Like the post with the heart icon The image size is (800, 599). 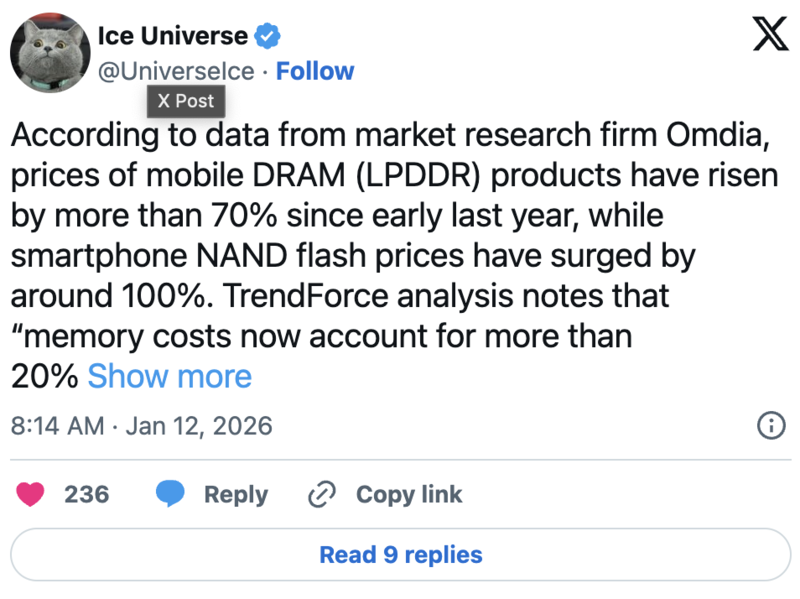[32, 494]
